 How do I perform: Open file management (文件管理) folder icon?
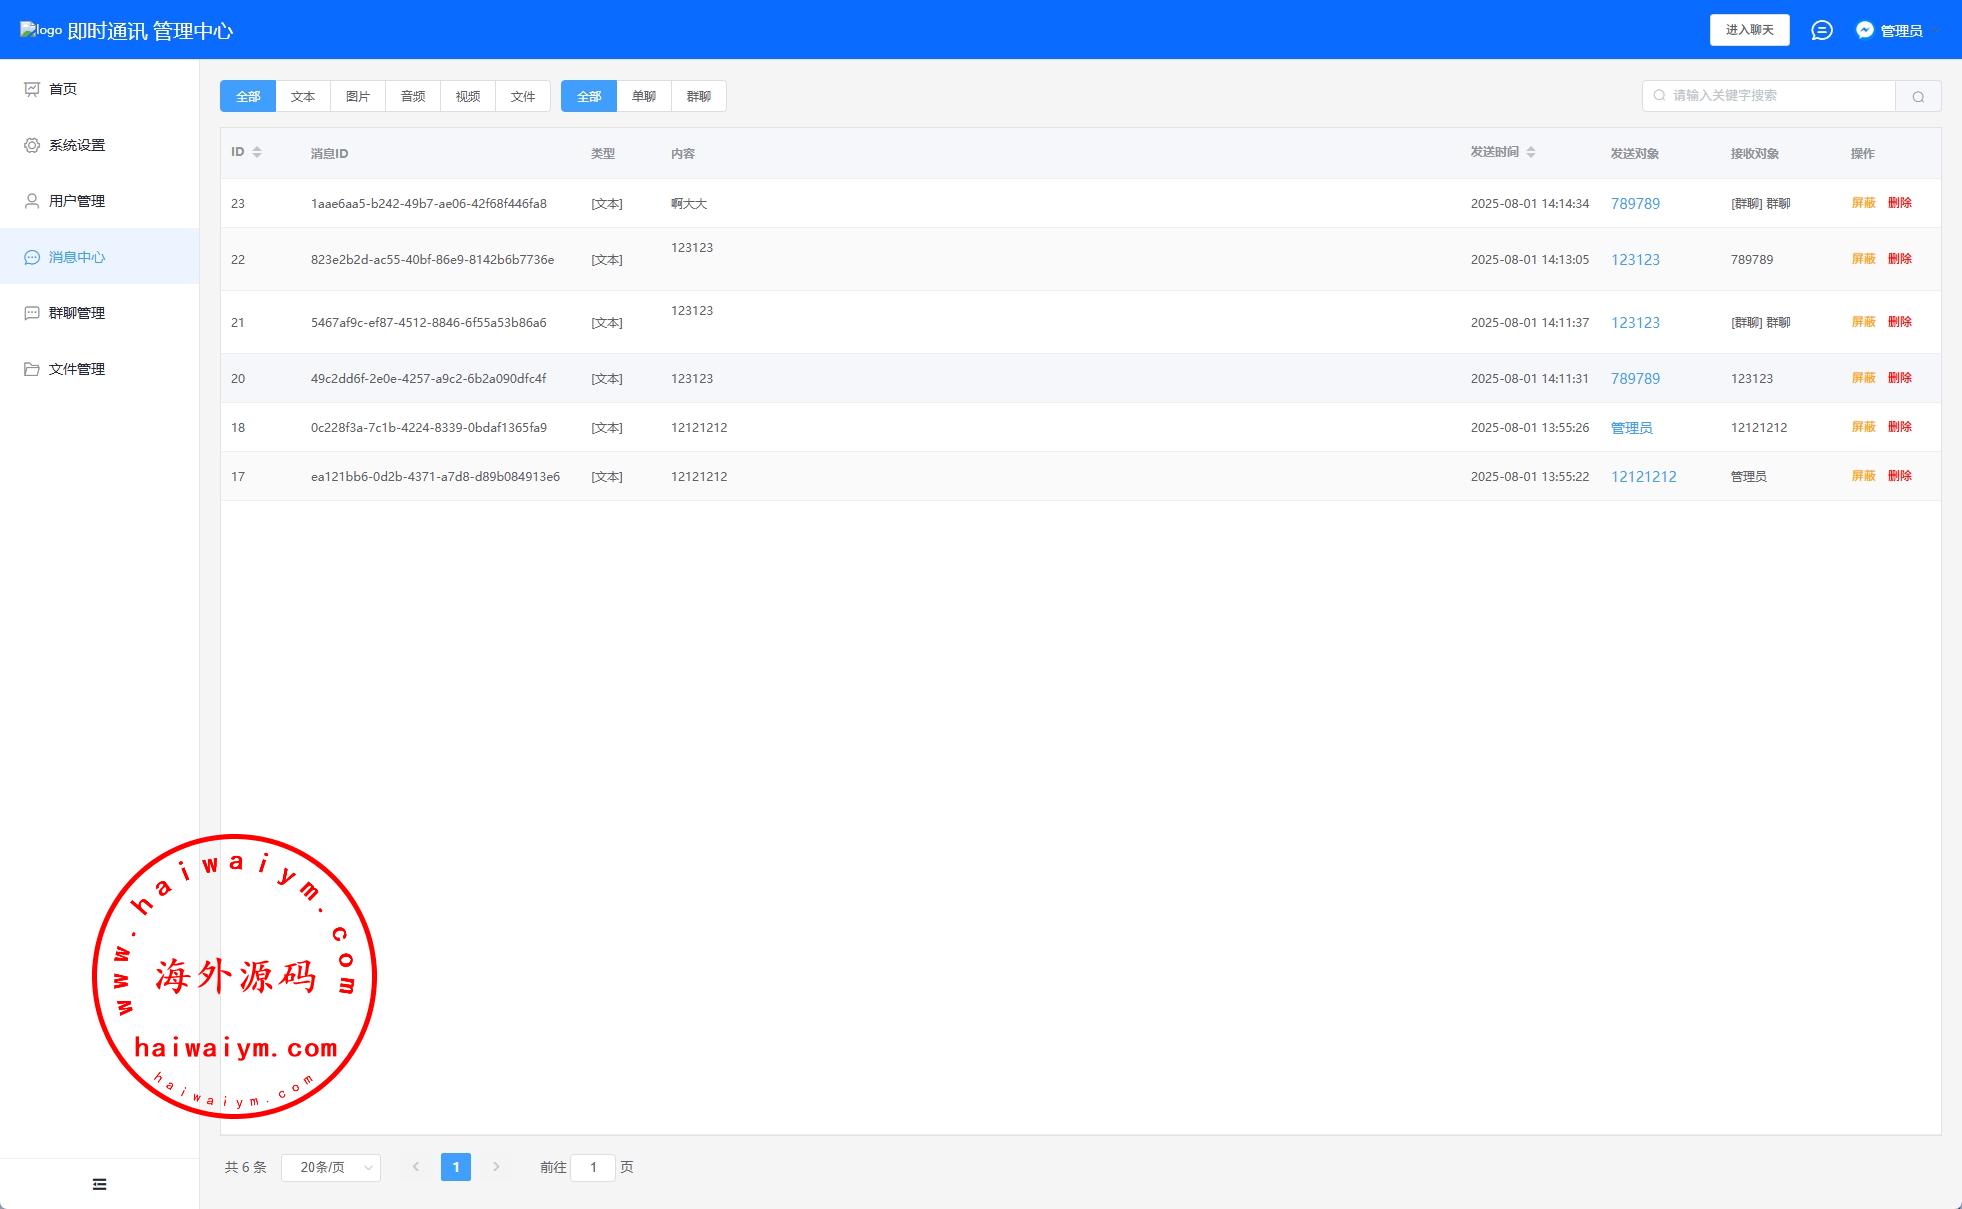(x=32, y=369)
